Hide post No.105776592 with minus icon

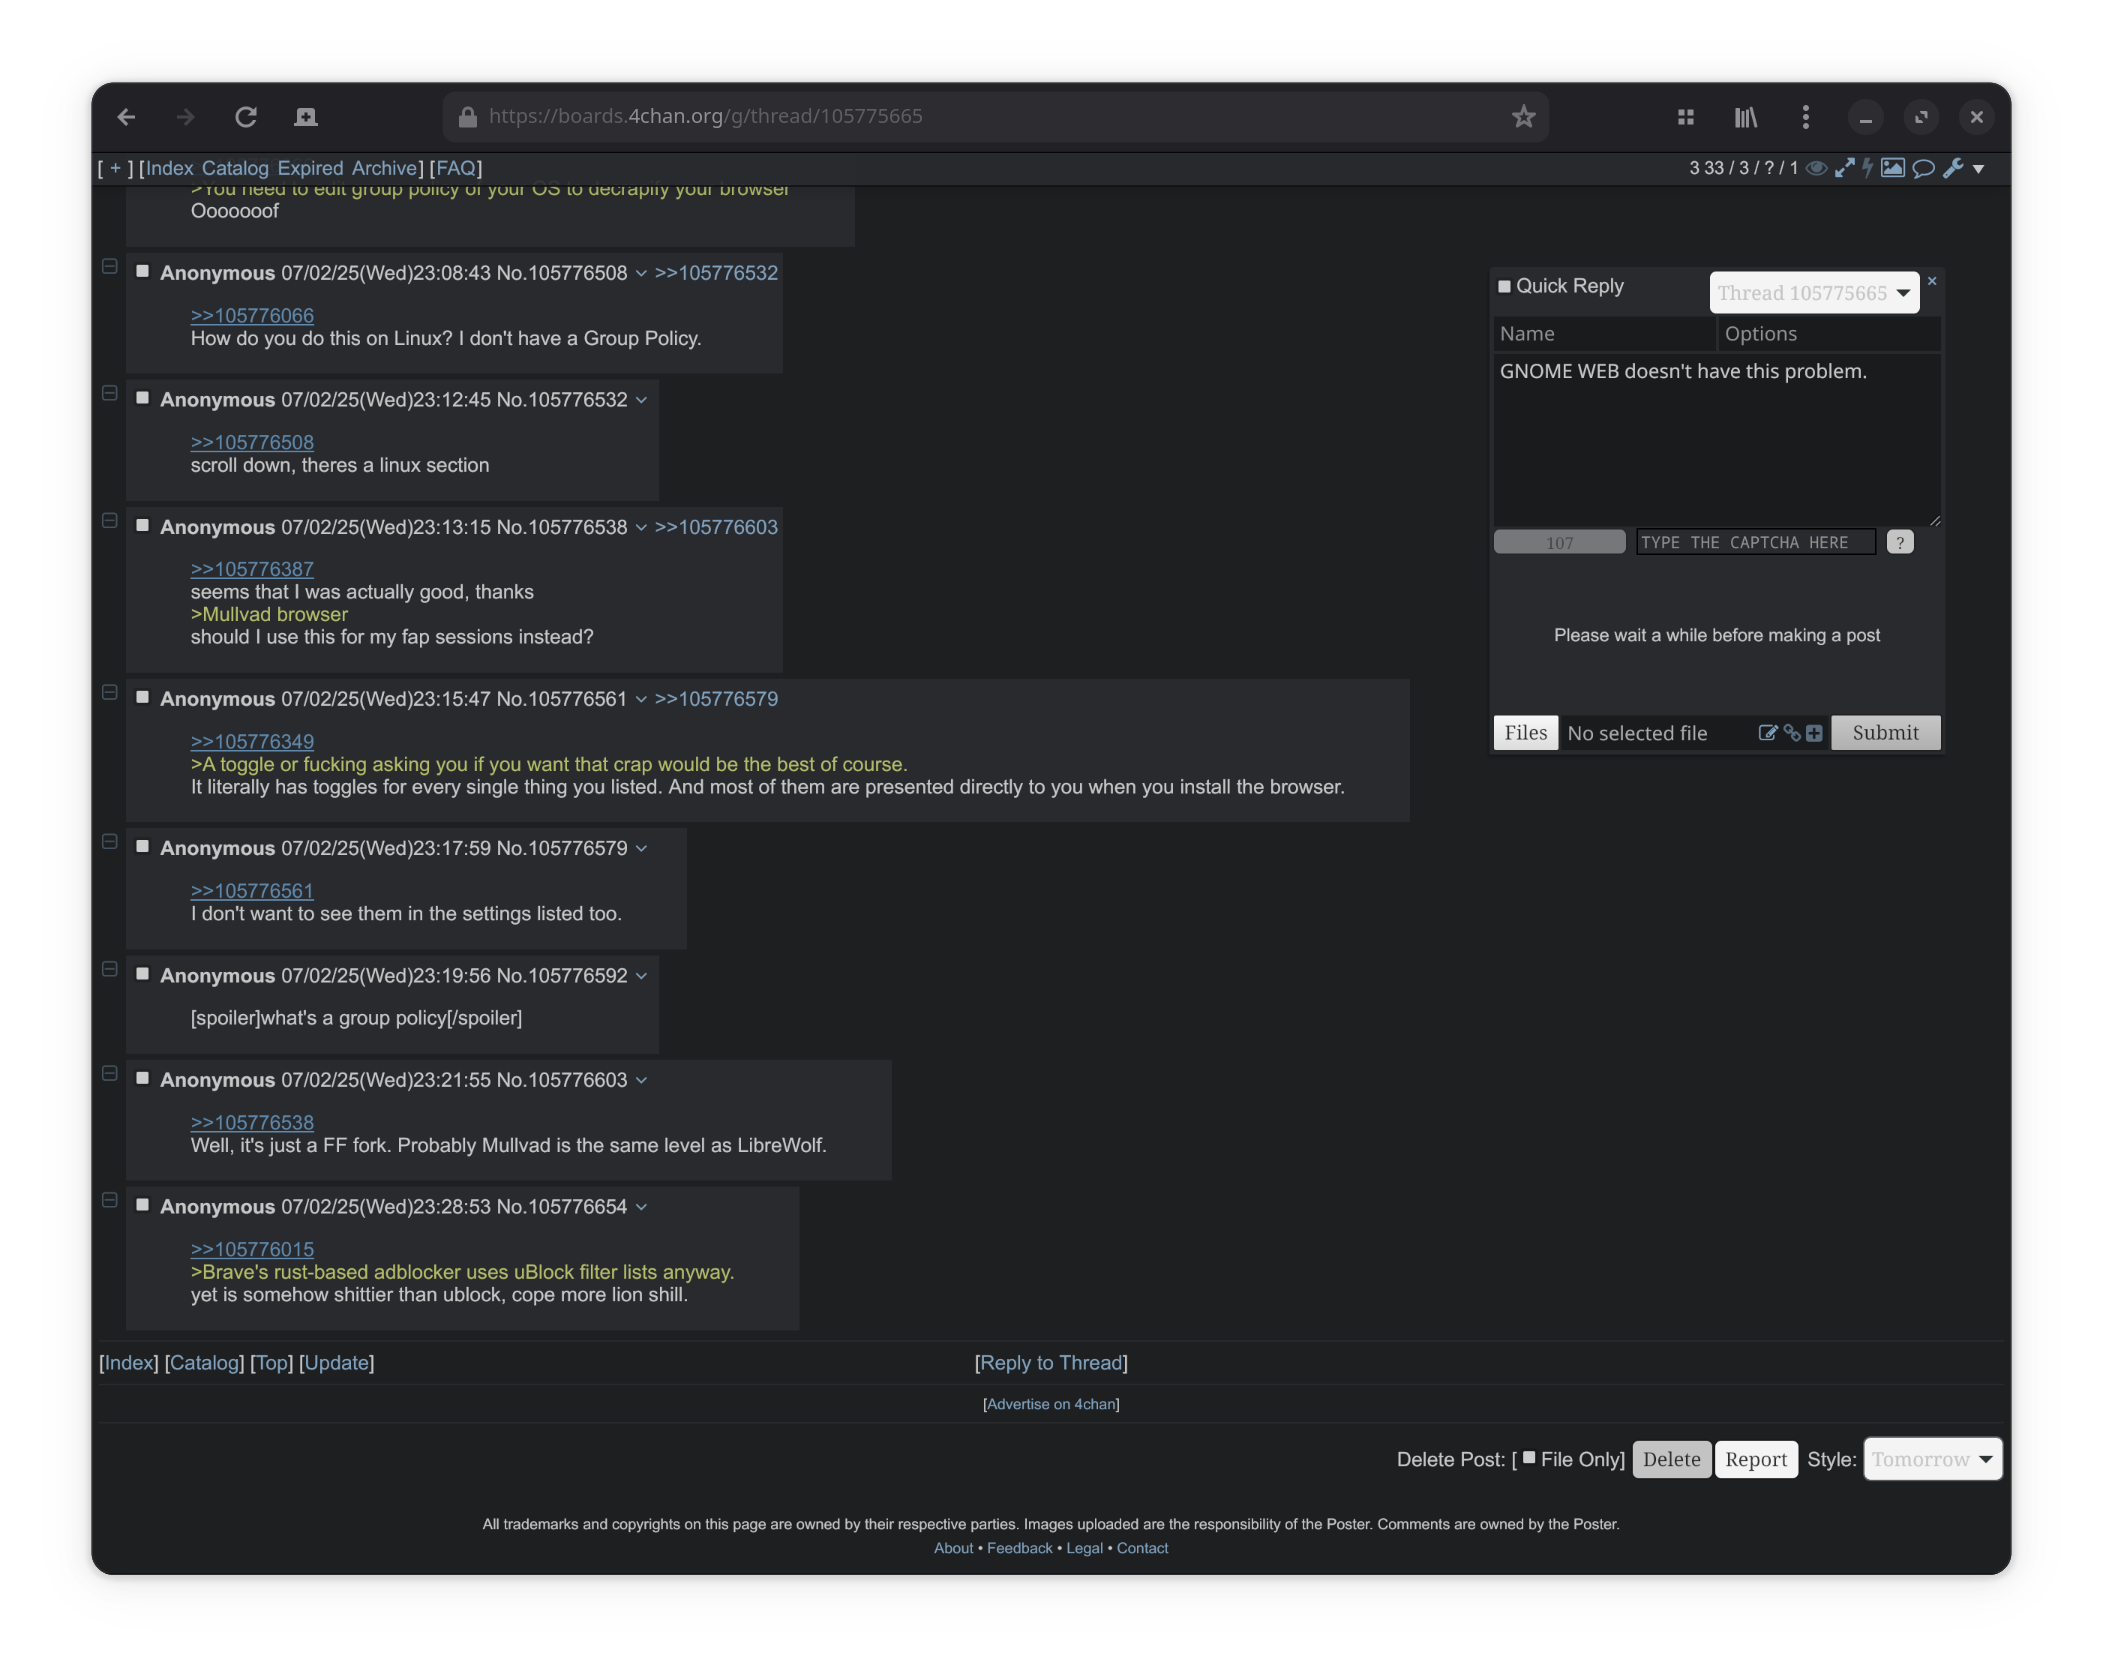(x=110, y=970)
